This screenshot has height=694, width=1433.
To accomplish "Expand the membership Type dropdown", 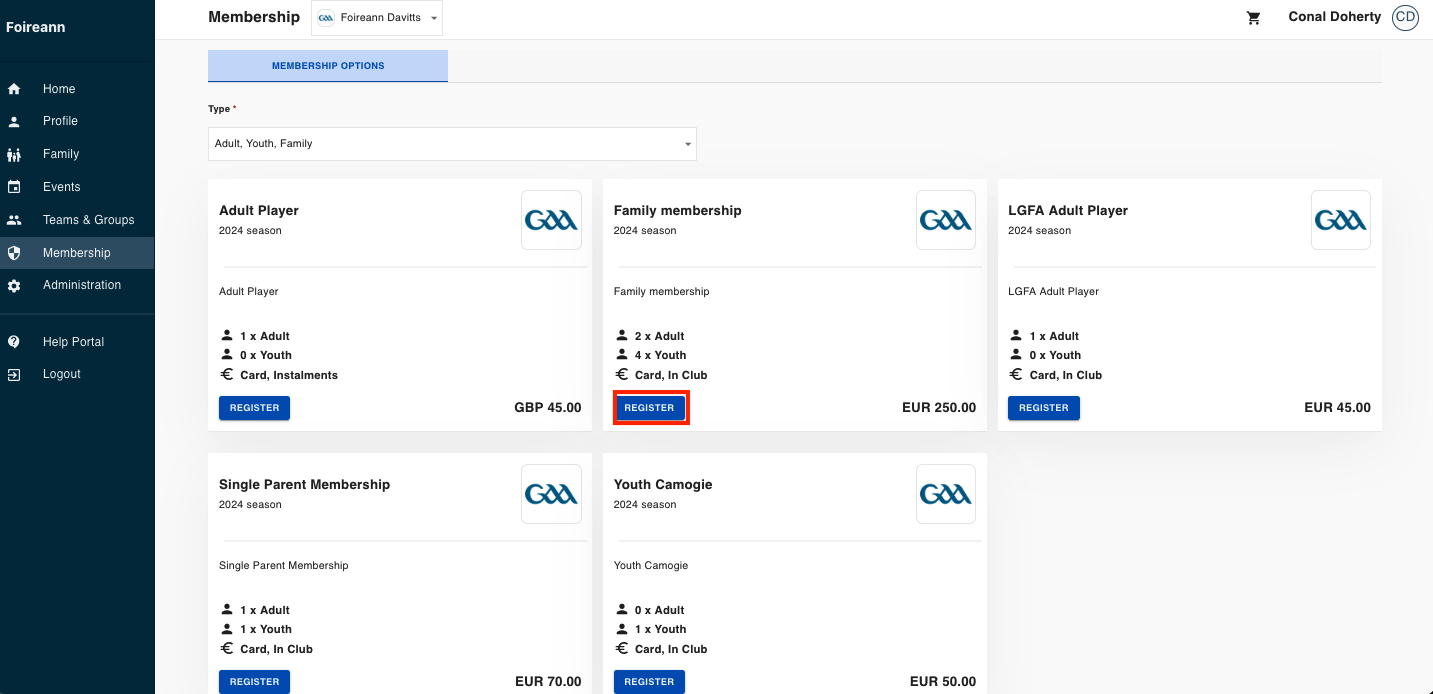I will tap(452, 144).
